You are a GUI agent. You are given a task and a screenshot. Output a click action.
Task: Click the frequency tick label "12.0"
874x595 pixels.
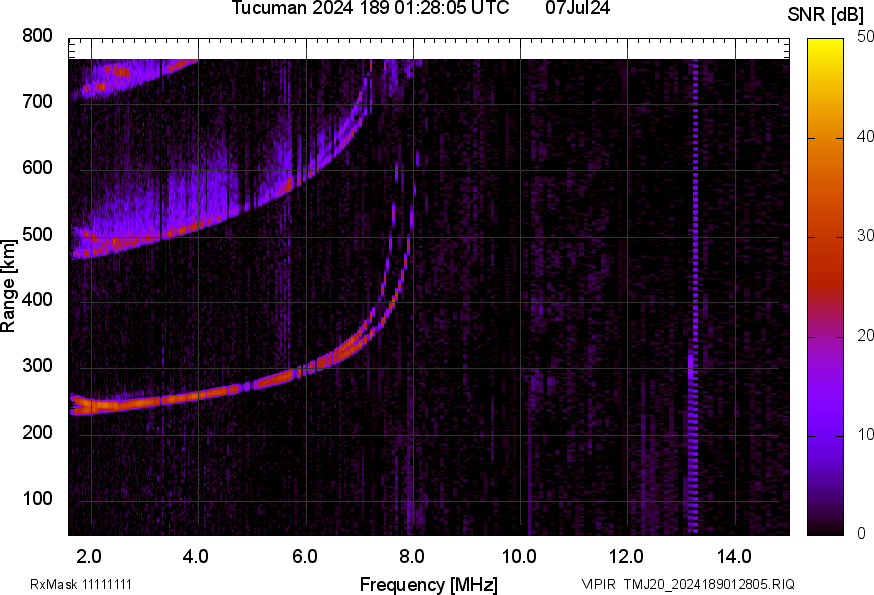click(x=626, y=557)
